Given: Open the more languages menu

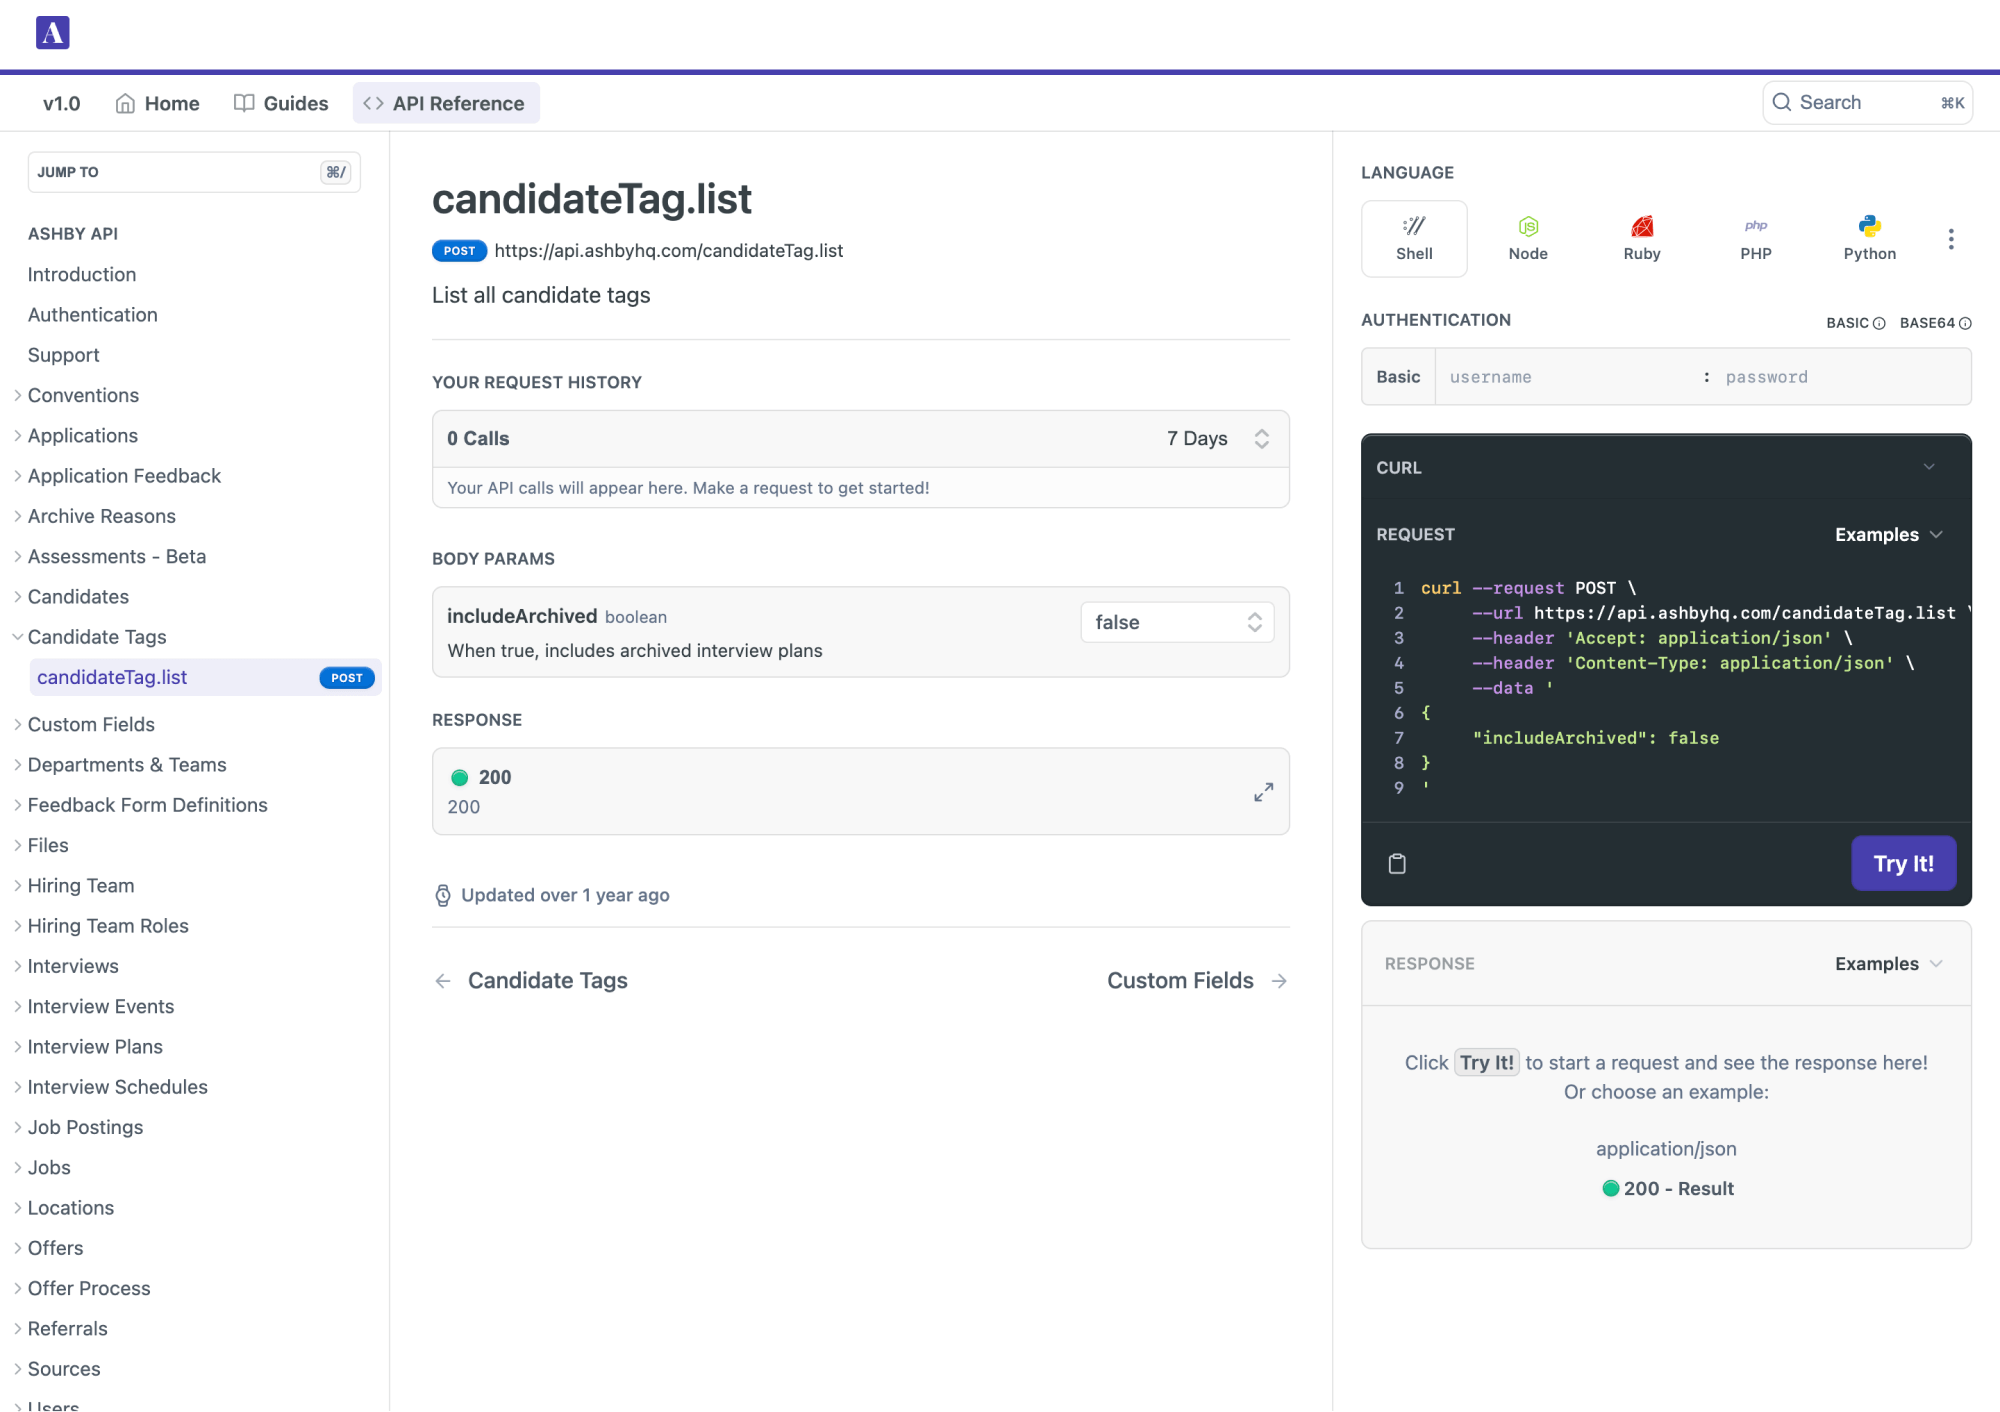Looking at the screenshot, I should point(1950,238).
